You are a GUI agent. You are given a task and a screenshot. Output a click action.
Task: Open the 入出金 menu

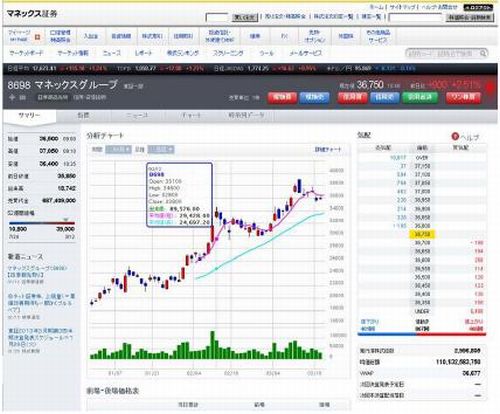91,36
